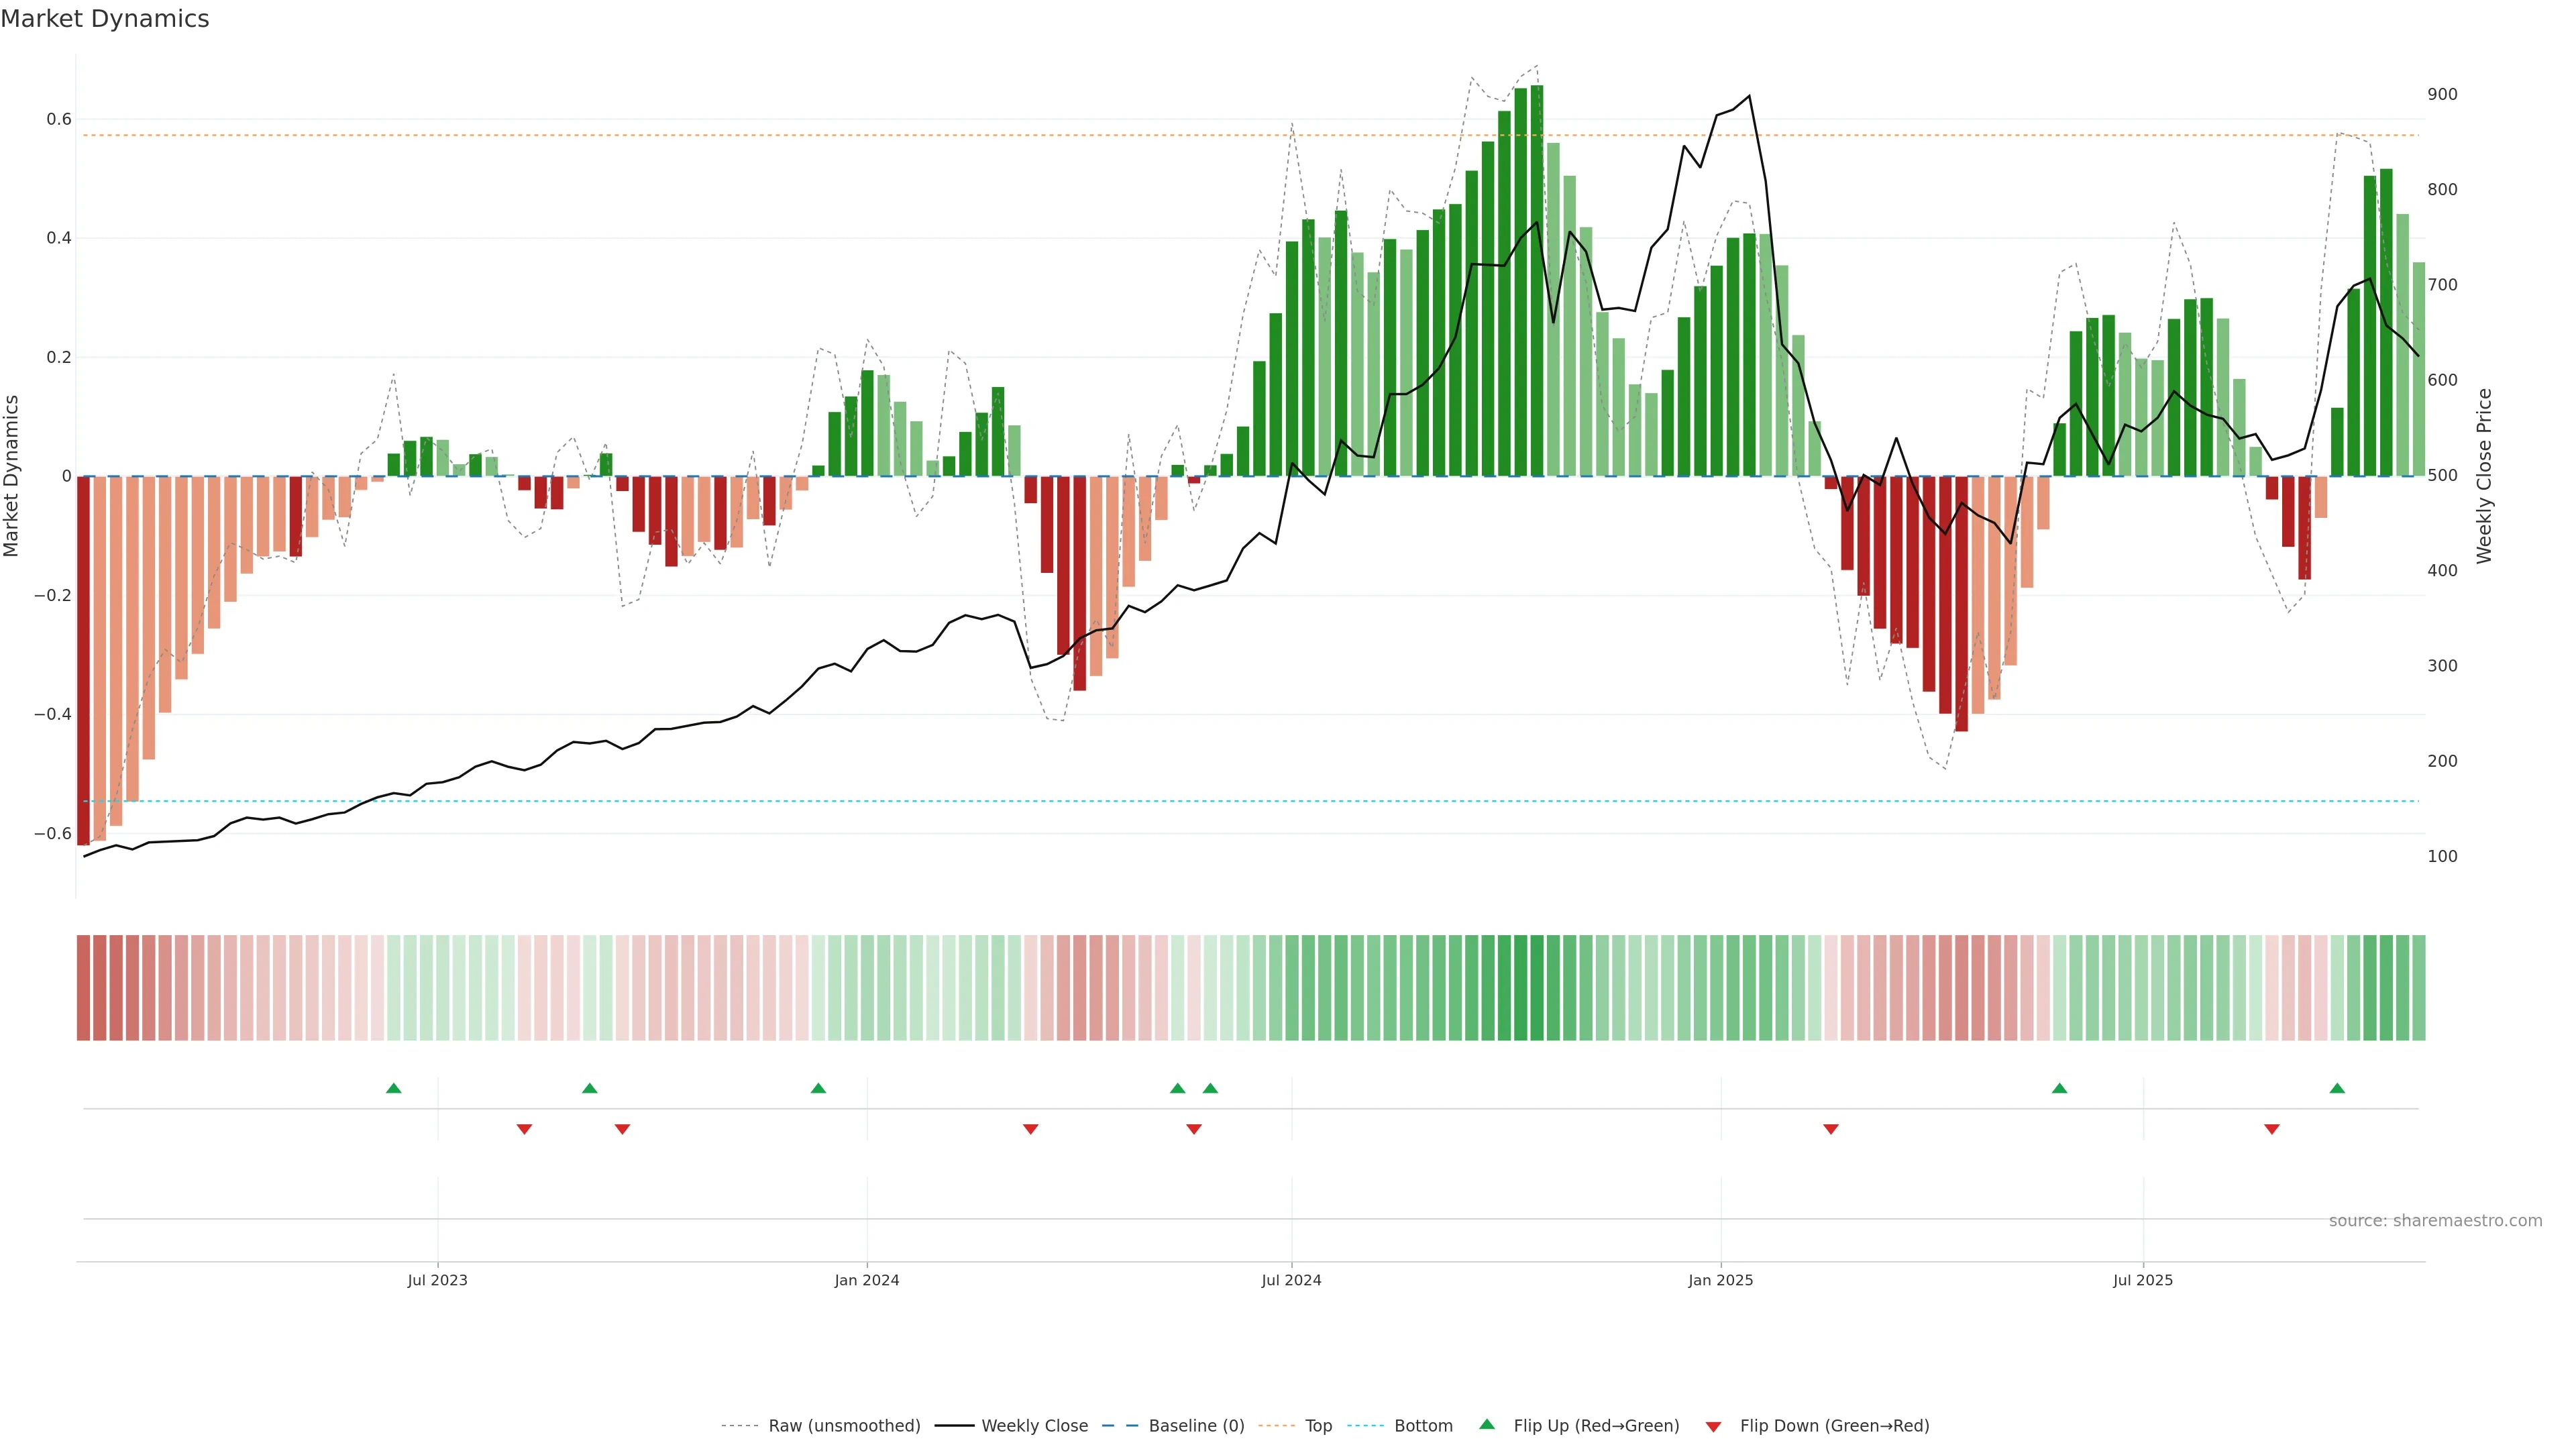Click the Market Dynamics chart title

(x=105, y=19)
